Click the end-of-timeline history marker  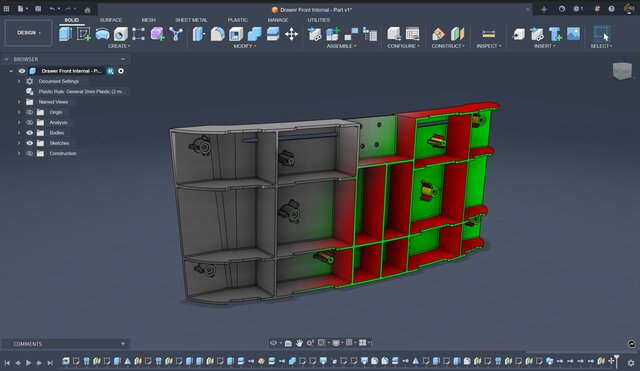pos(616,361)
